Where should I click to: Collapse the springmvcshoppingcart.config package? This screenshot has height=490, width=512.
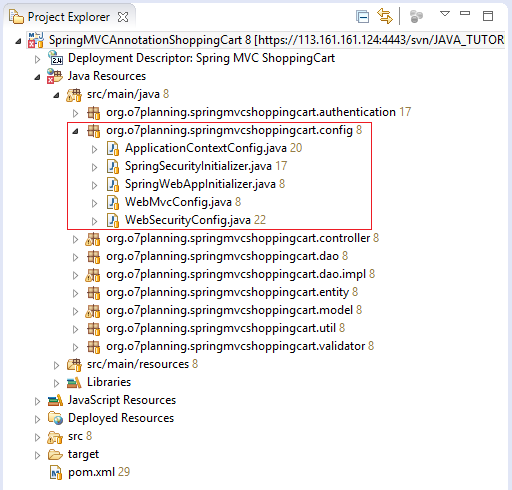(76, 131)
